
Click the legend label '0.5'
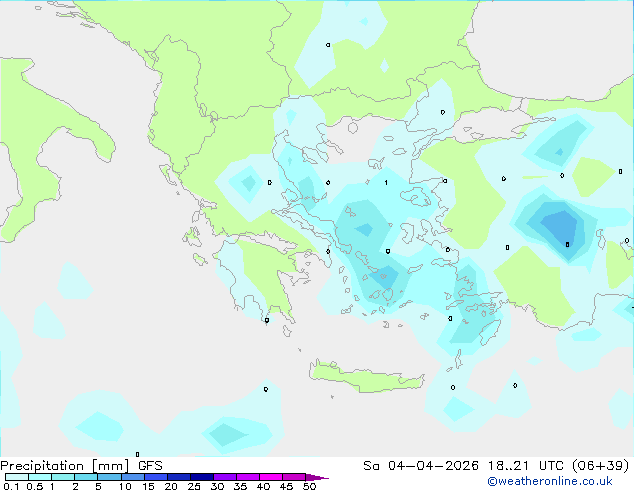[35, 486]
